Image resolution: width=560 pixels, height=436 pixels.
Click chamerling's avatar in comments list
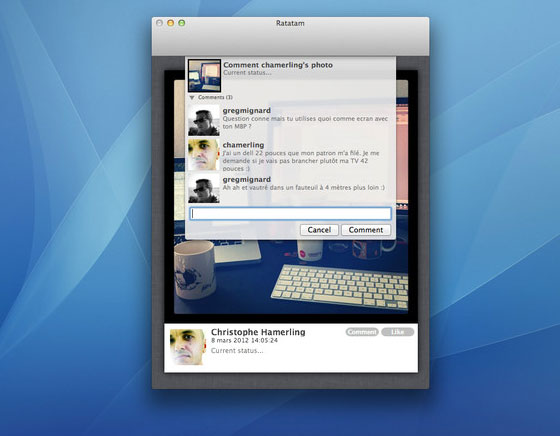[204, 155]
